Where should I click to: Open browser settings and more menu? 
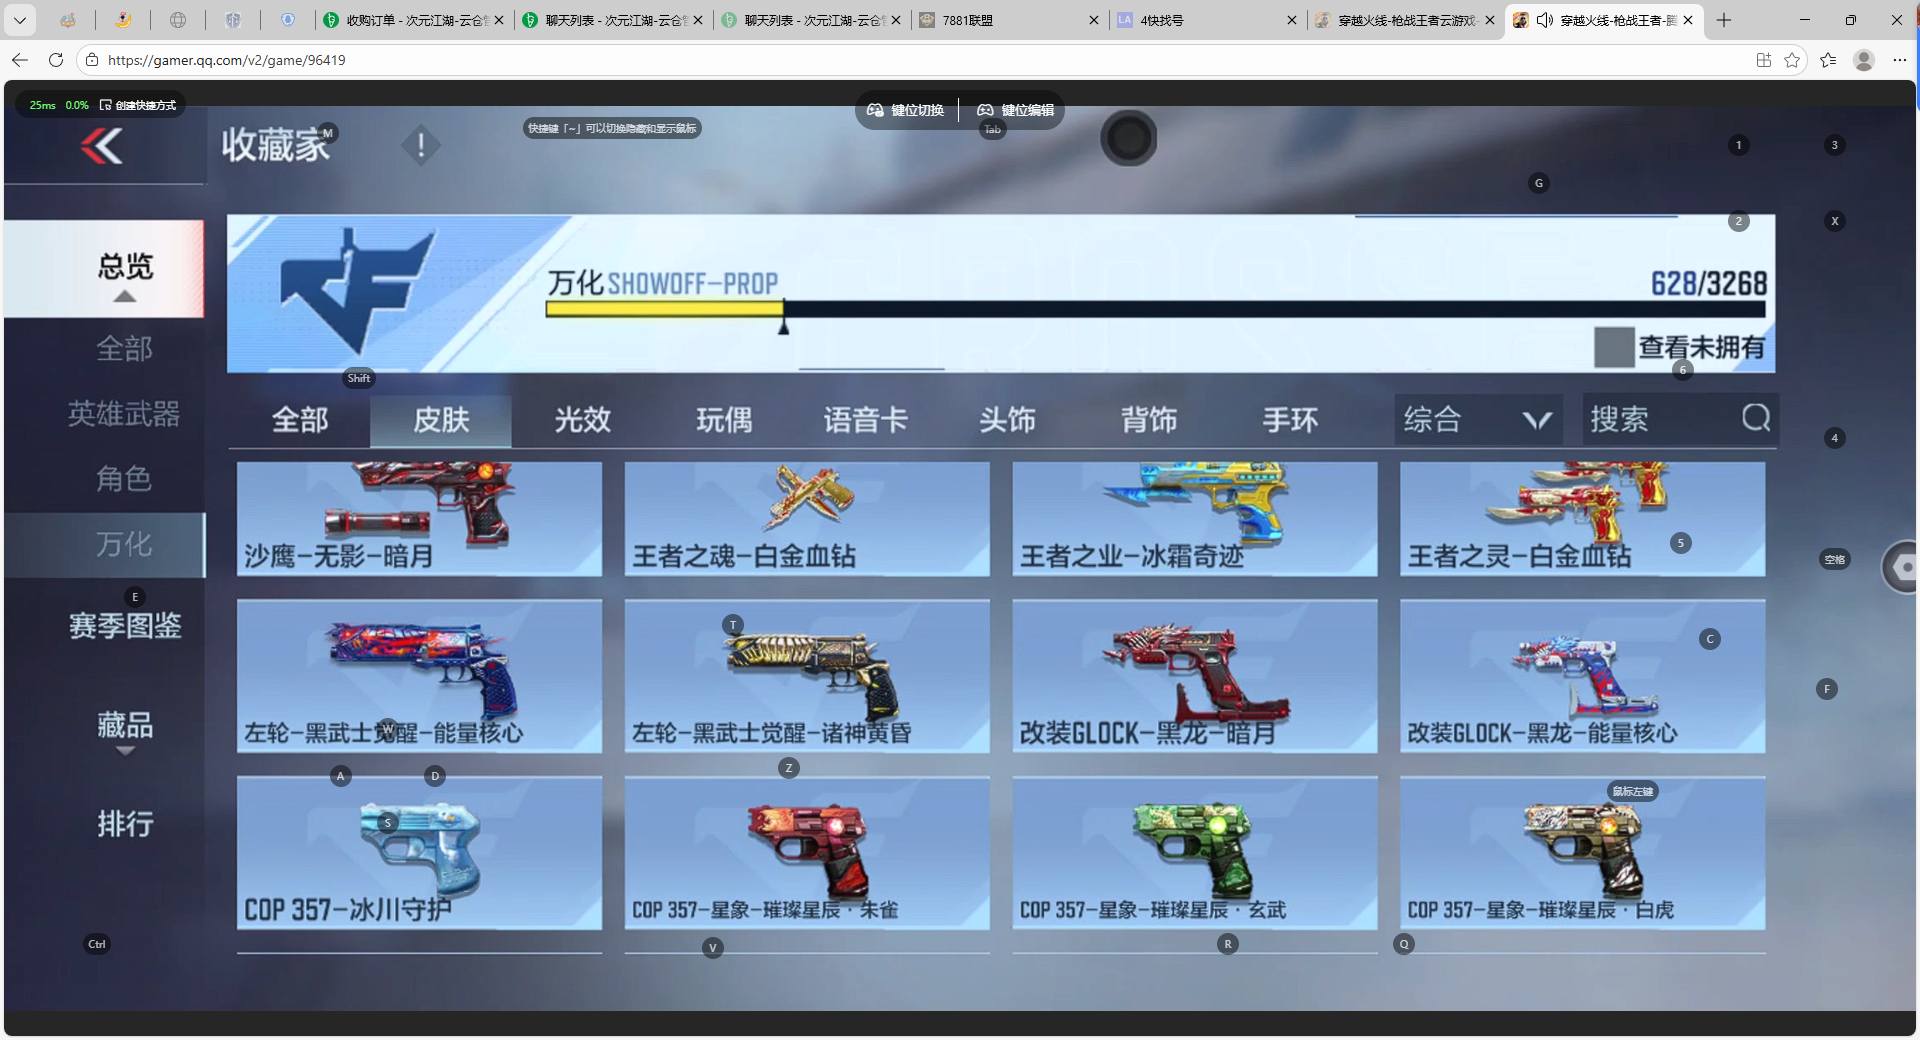click(x=1900, y=60)
